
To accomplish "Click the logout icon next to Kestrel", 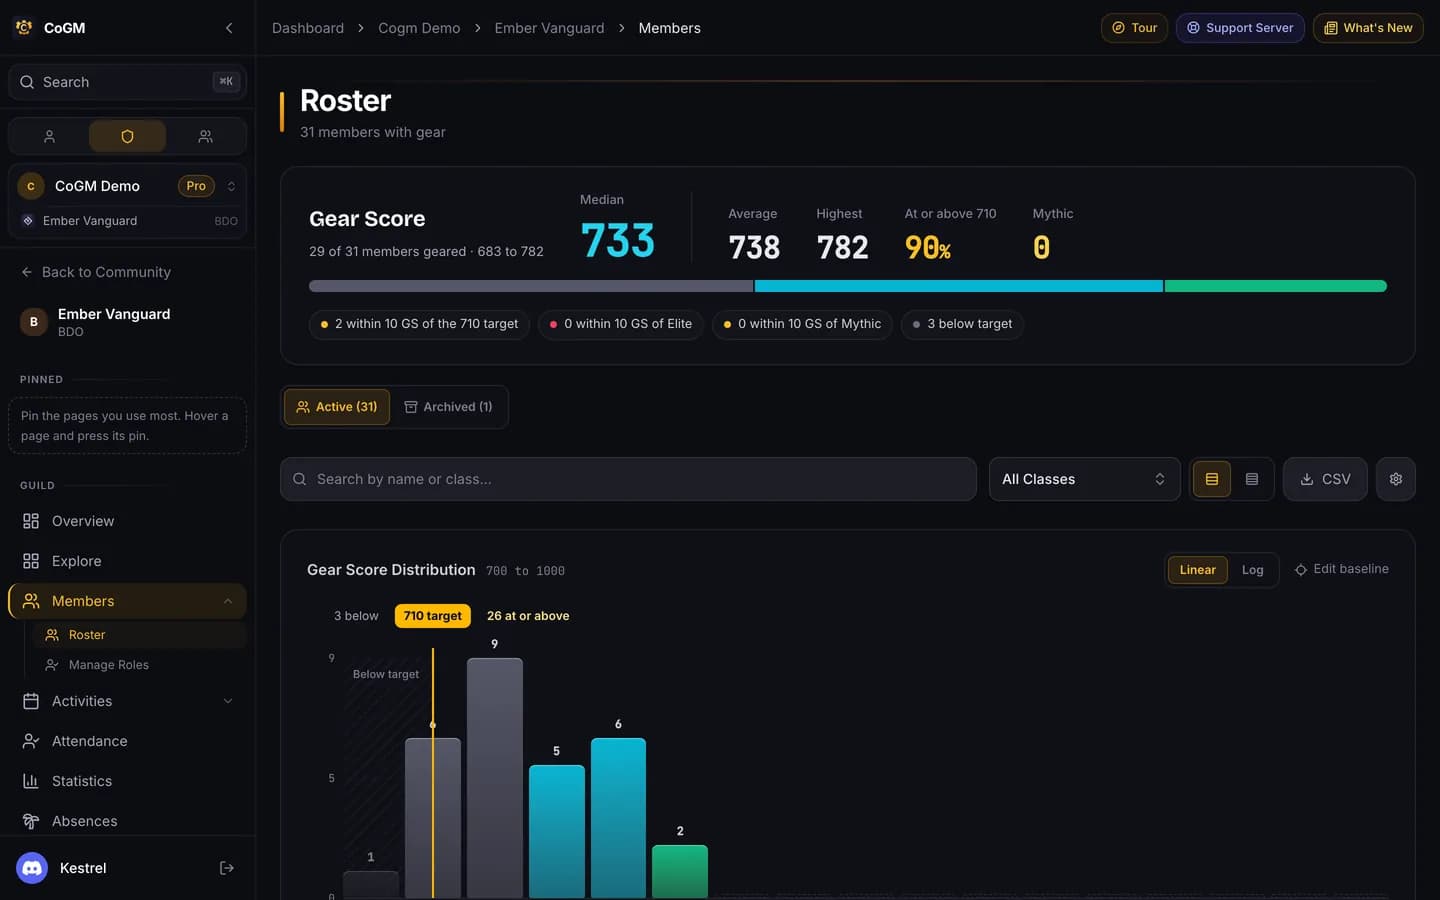I will click(227, 868).
